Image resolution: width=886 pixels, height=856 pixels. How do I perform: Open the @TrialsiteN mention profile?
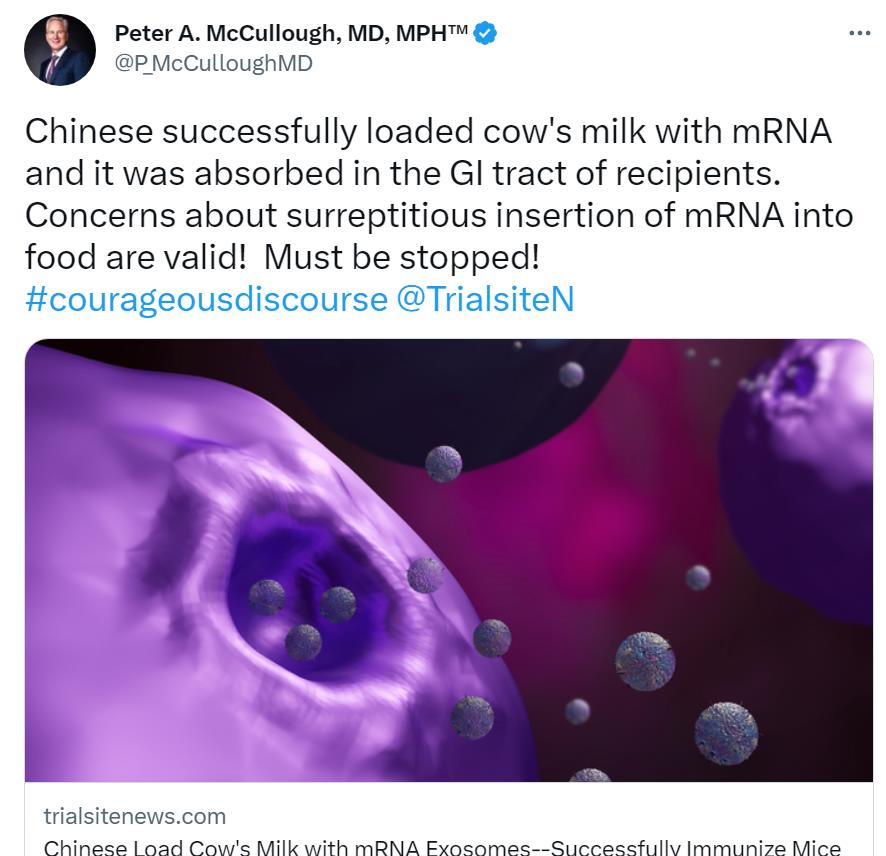point(485,299)
